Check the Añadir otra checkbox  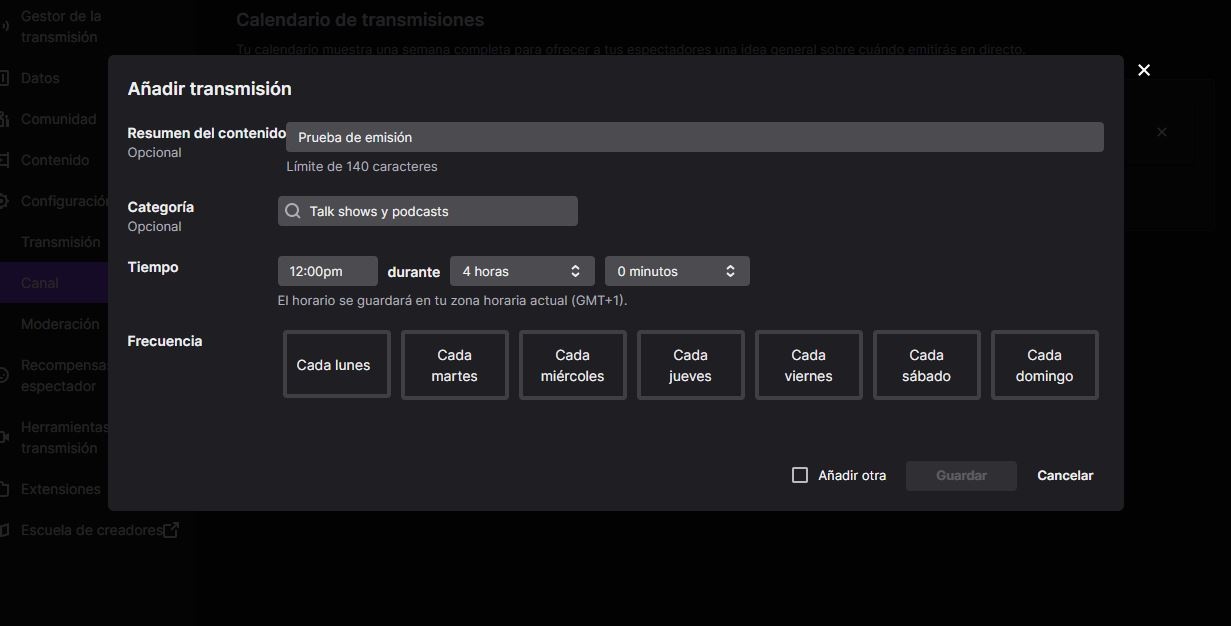click(800, 476)
